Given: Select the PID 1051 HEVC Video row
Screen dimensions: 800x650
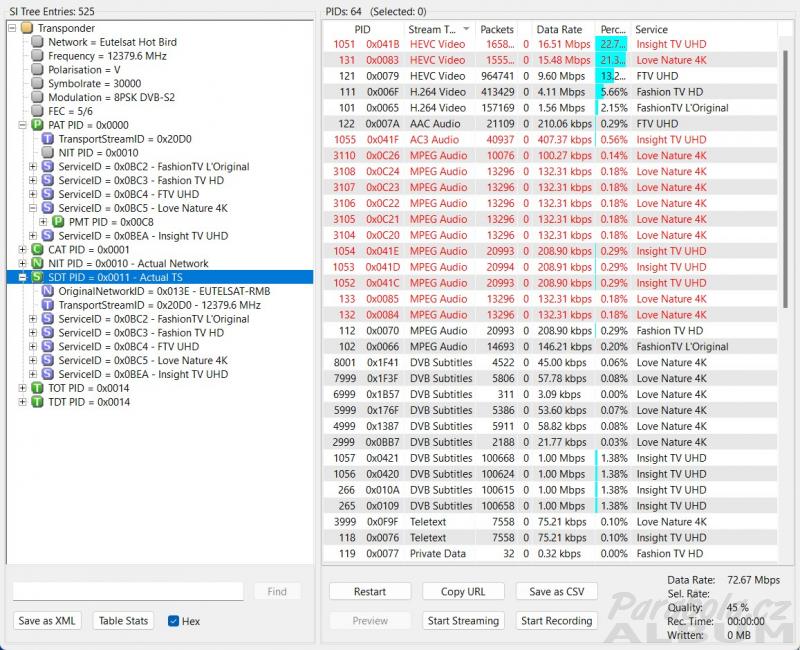Looking at the screenshot, I should (550, 44).
